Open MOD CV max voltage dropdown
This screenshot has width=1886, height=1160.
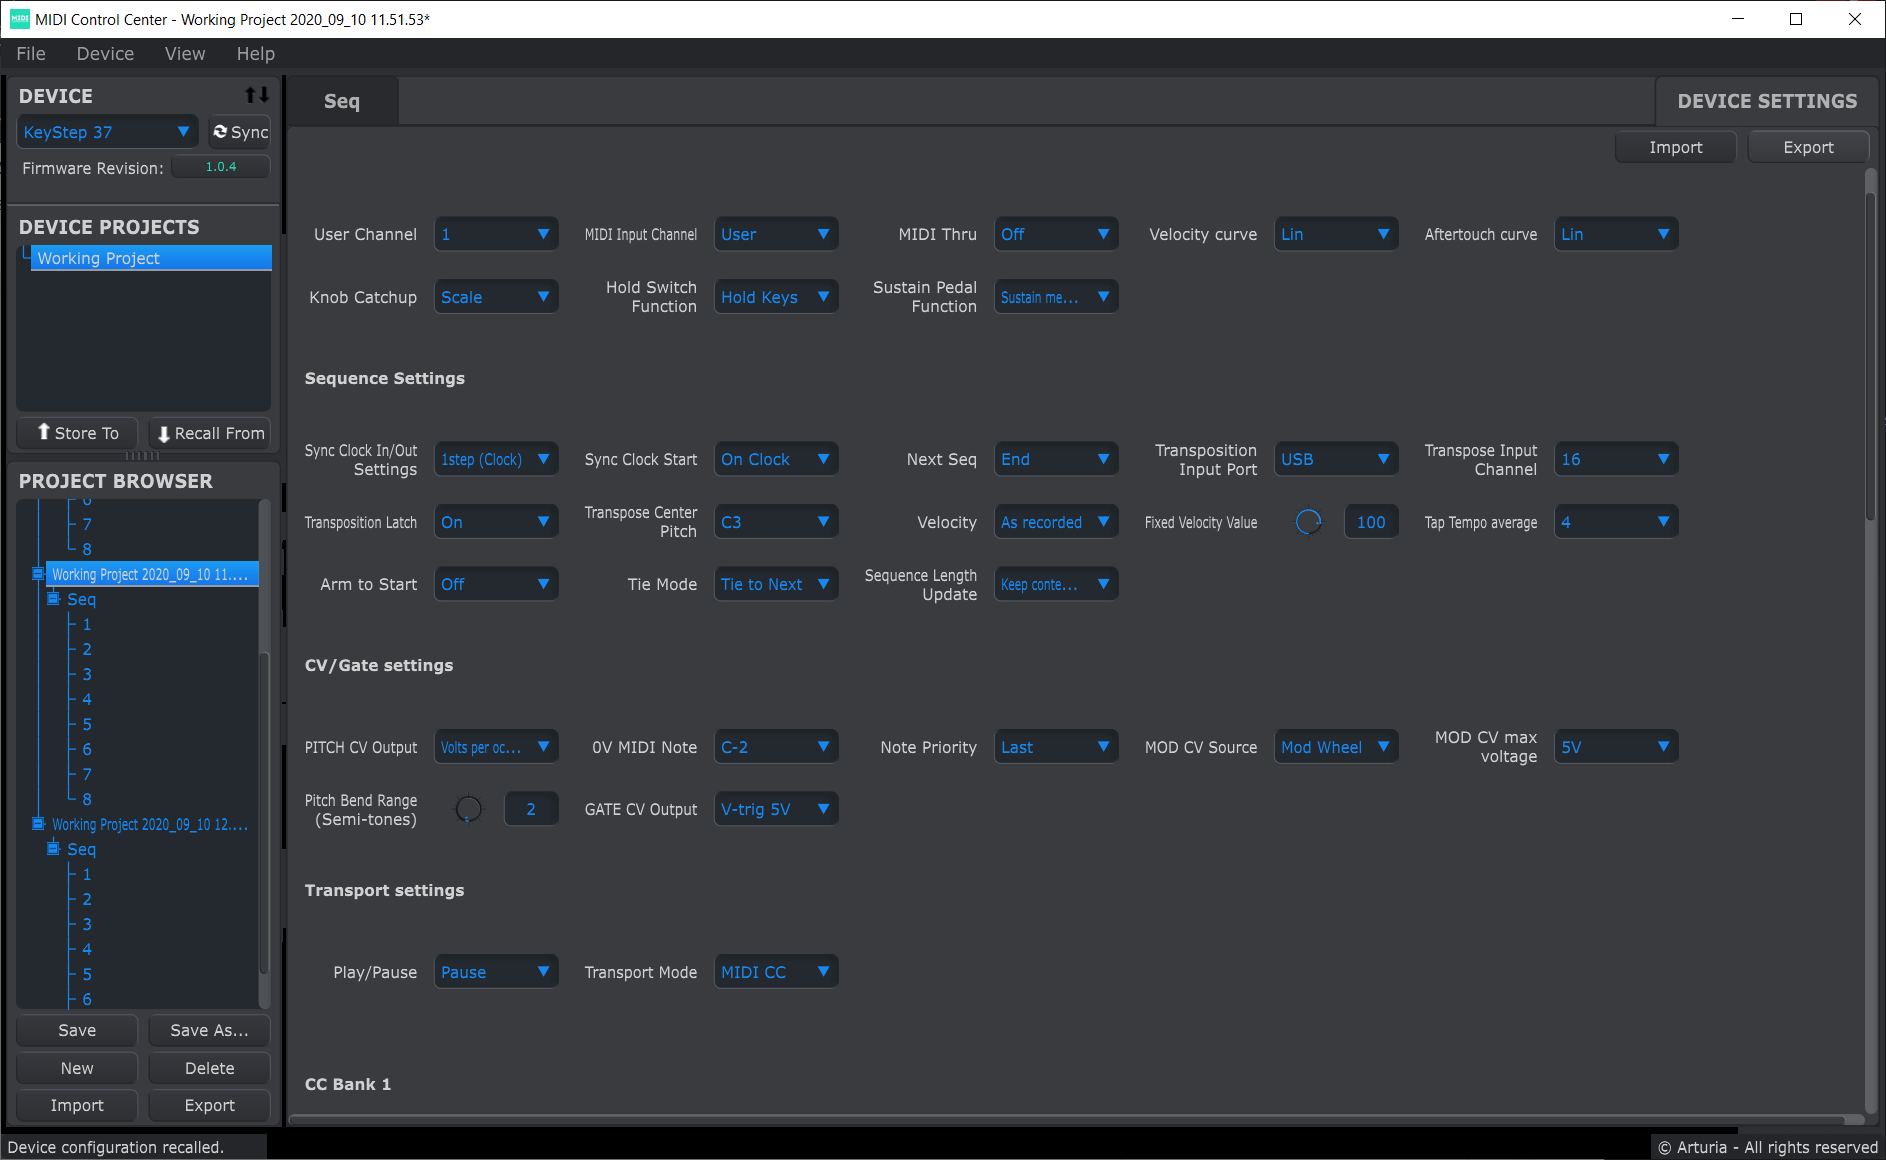point(1616,747)
